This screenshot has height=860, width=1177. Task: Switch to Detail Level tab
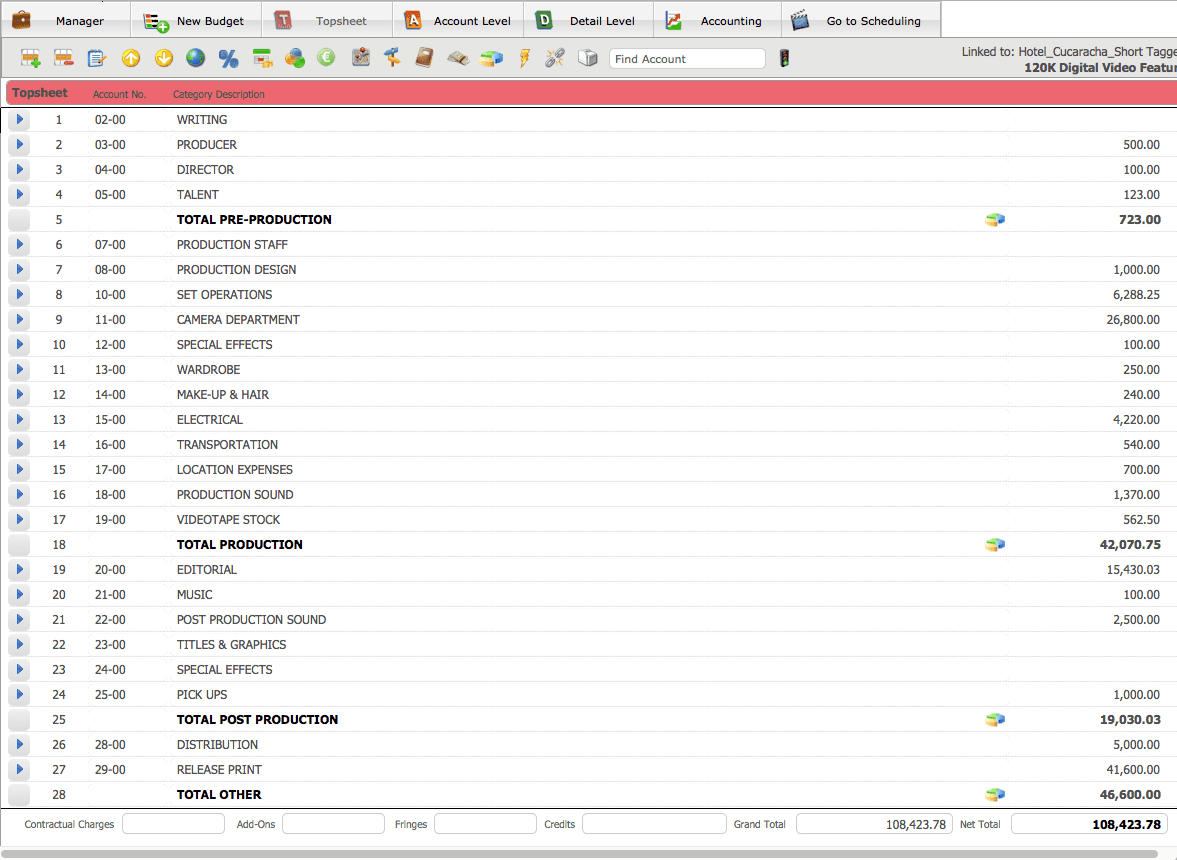[588, 20]
